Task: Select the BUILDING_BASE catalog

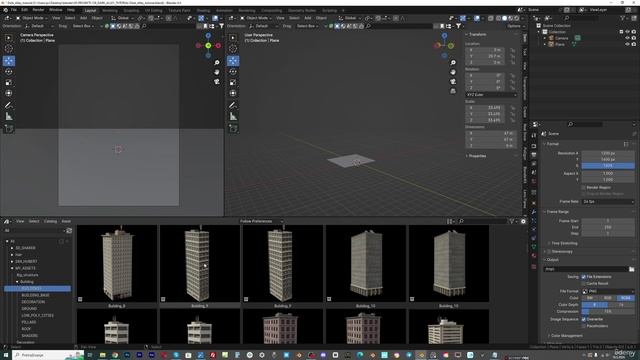Action: [x=36, y=295]
